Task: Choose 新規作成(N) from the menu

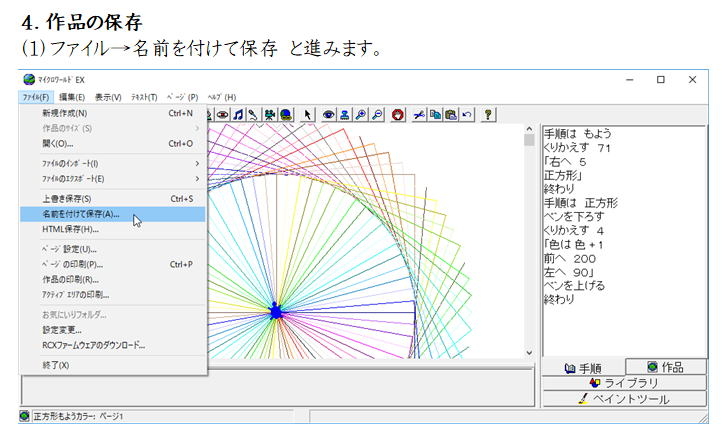Action: click(113, 113)
